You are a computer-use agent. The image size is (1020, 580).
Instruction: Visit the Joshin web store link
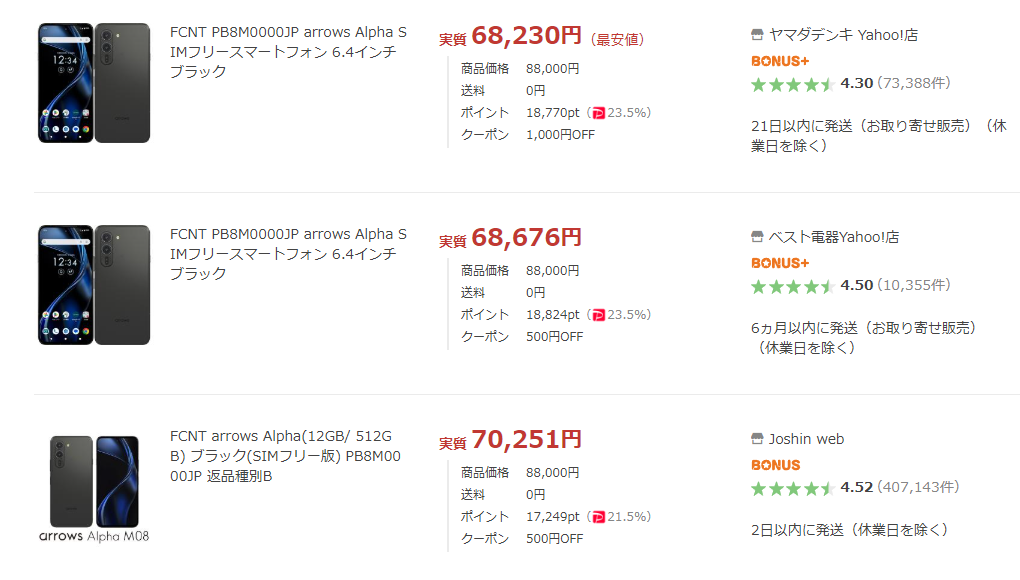[x=806, y=439]
